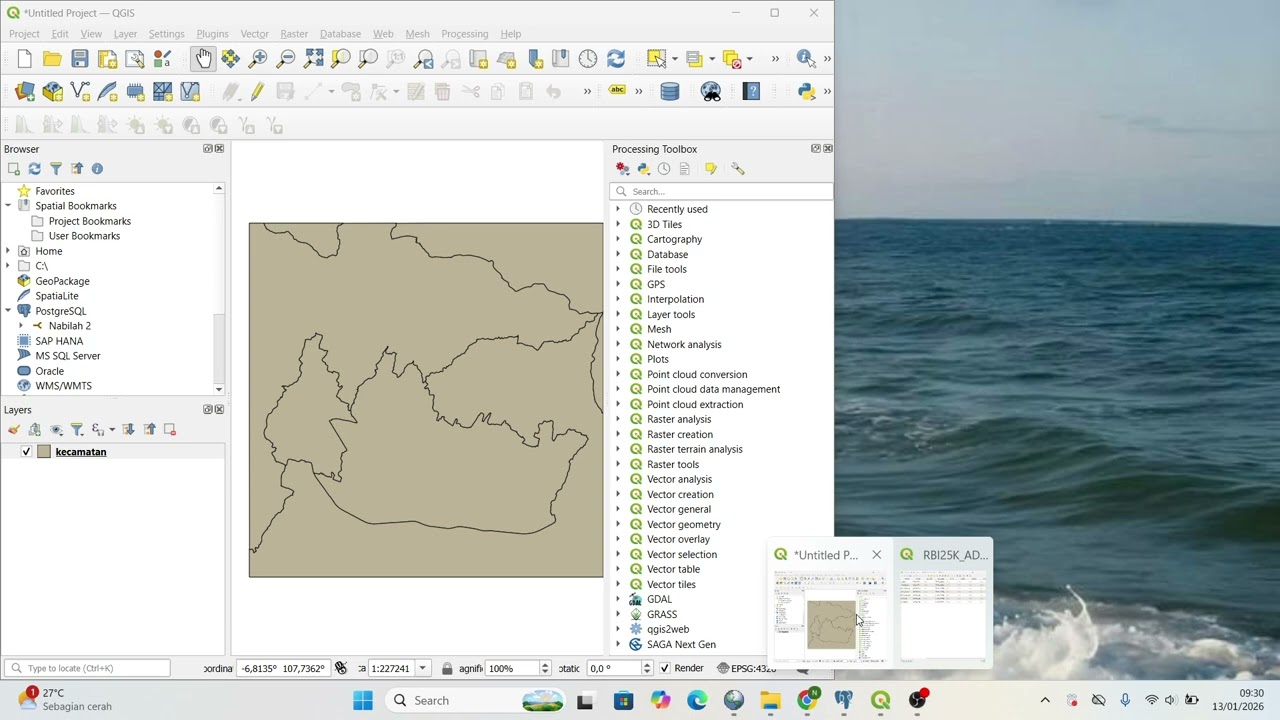Activate the Zoom Out magnifier tool
Screen dimensions: 1280x720
click(285, 59)
